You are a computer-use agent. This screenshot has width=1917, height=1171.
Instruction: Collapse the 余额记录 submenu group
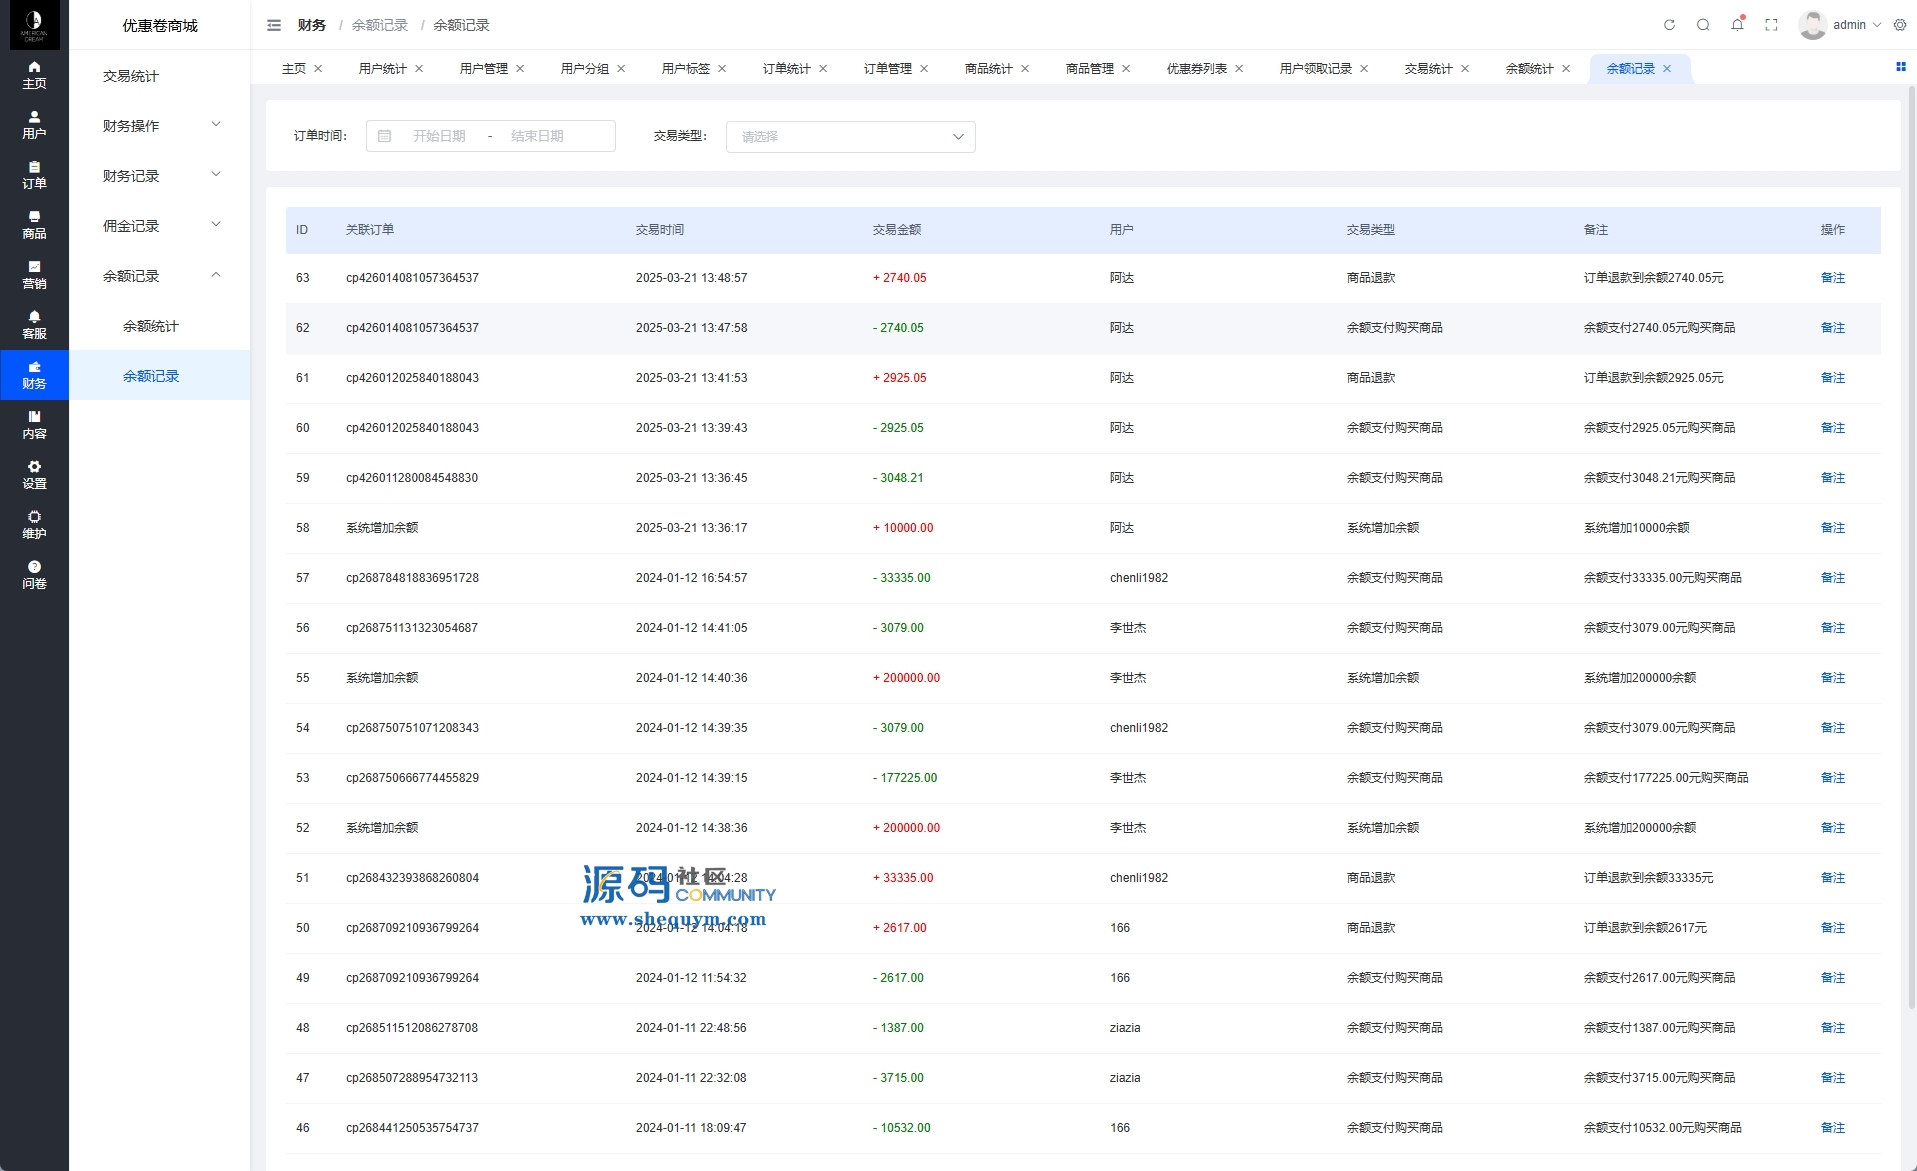pos(160,276)
